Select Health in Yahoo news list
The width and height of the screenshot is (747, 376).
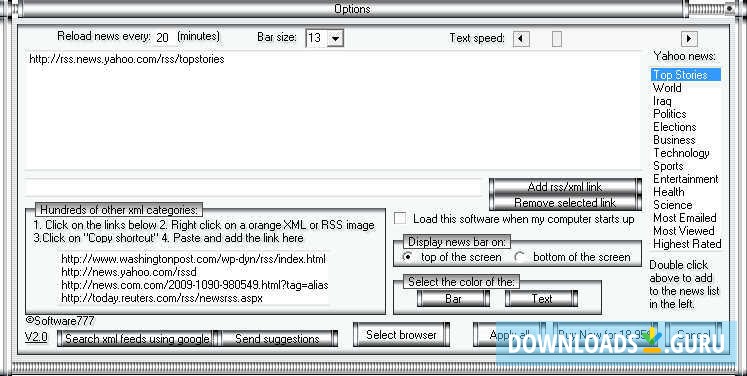click(x=685, y=192)
